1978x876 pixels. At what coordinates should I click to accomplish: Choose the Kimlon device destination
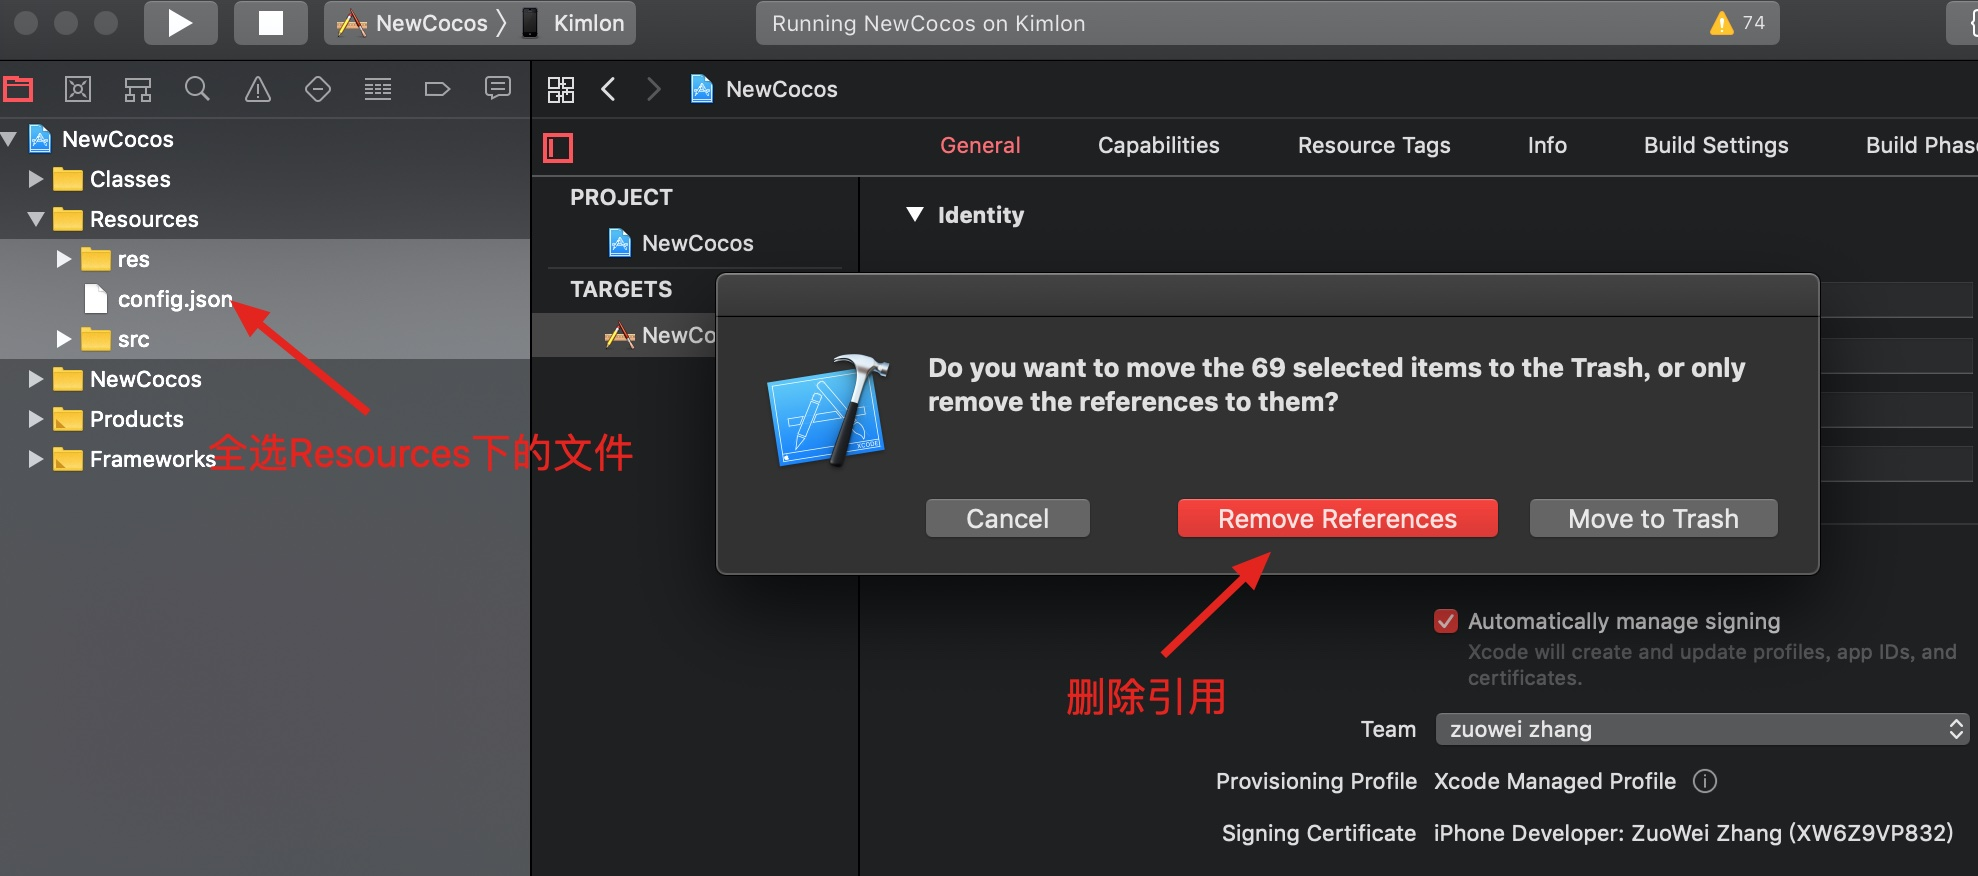click(575, 23)
